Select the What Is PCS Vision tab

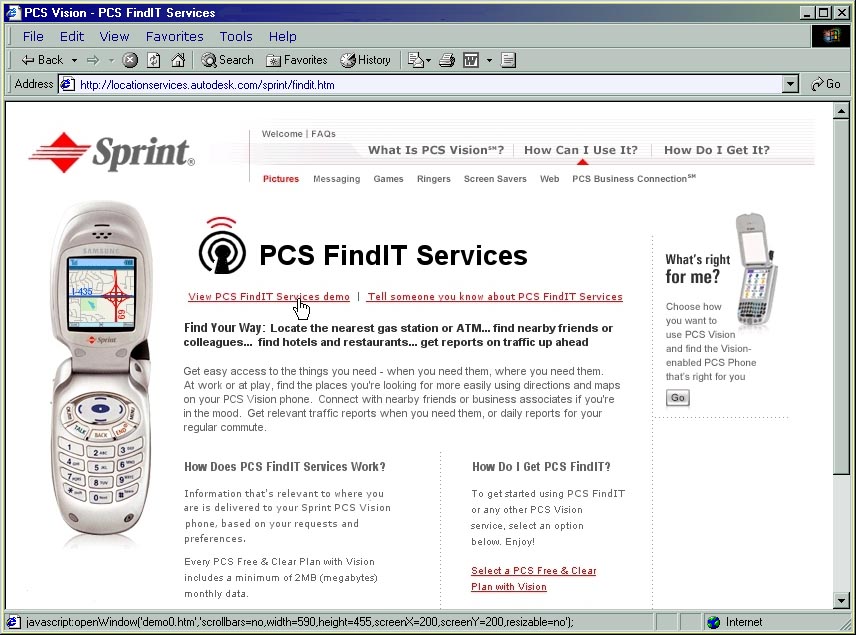436,150
